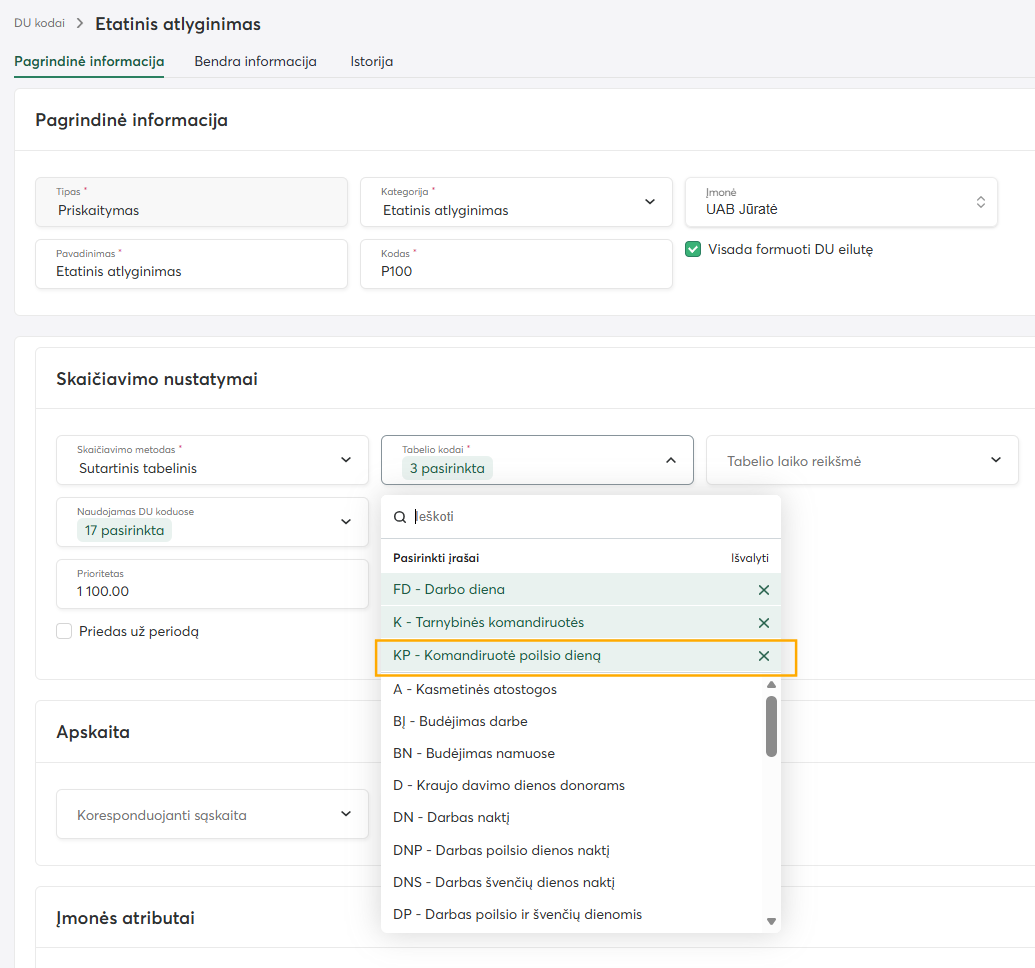Click the dropdown list scroll up arrow
Screen dimensions: 1035x968
coord(771,685)
